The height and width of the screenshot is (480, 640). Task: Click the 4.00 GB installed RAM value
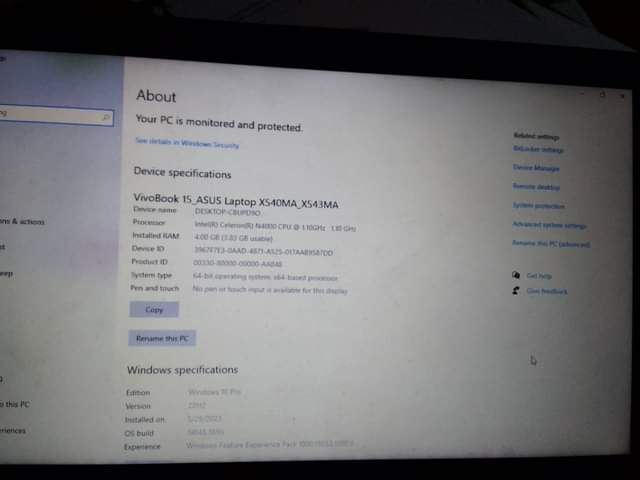pos(233,238)
